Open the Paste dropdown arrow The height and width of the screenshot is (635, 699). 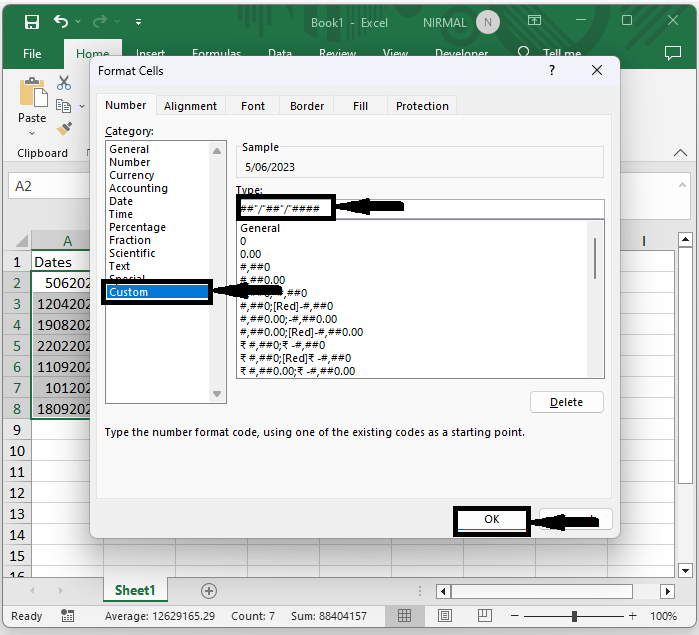click(32, 133)
